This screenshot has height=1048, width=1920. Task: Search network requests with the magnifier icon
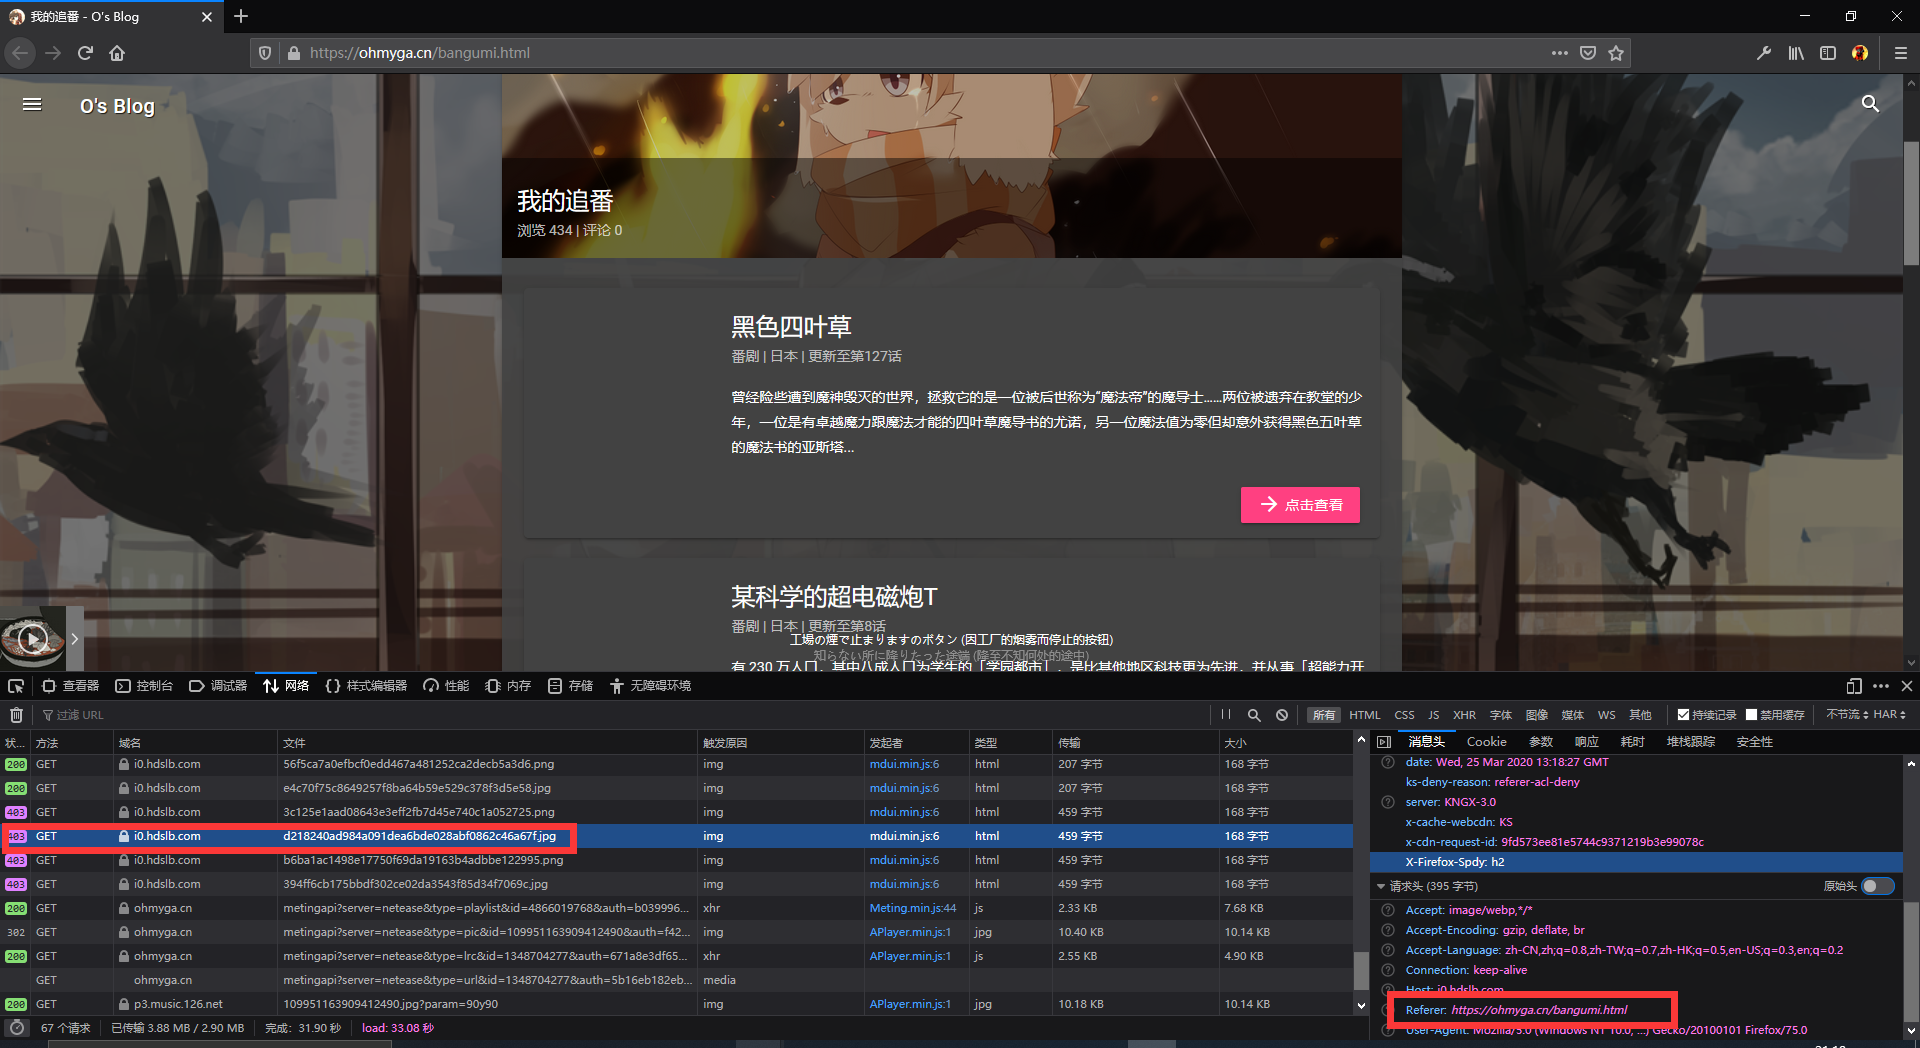coord(1254,714)
